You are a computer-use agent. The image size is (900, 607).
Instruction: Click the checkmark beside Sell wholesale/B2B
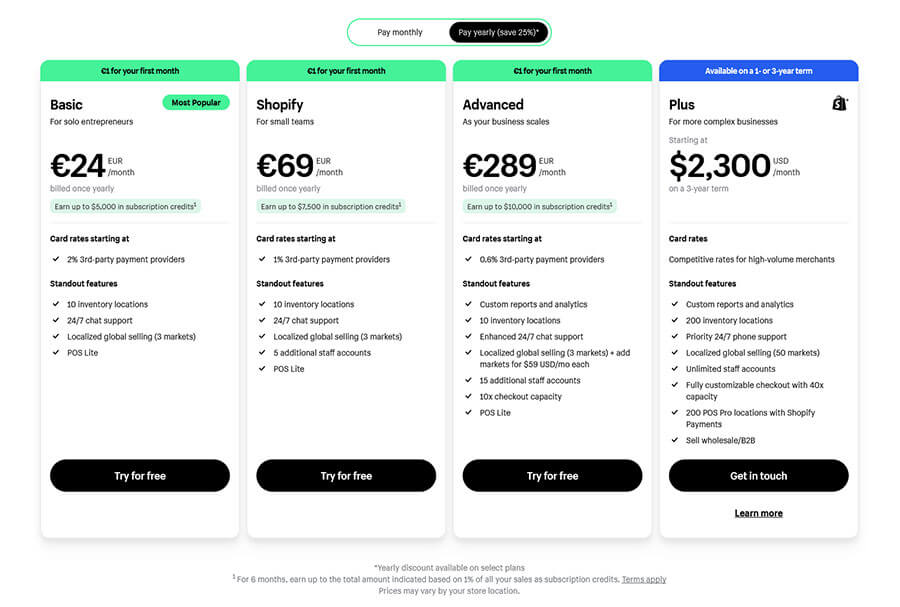click(673, 438)
